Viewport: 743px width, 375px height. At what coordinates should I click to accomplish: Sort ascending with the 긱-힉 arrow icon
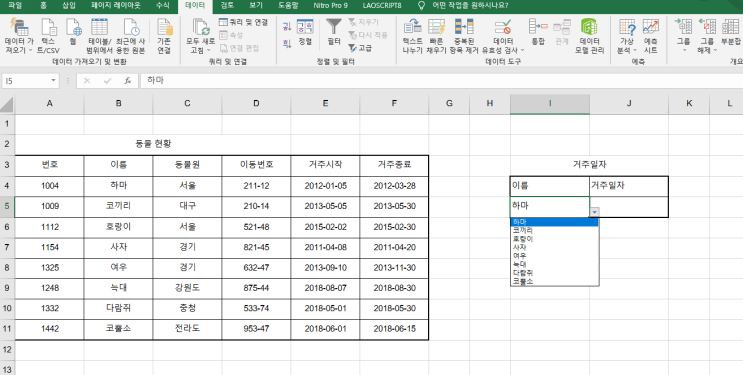coord(286,27)
